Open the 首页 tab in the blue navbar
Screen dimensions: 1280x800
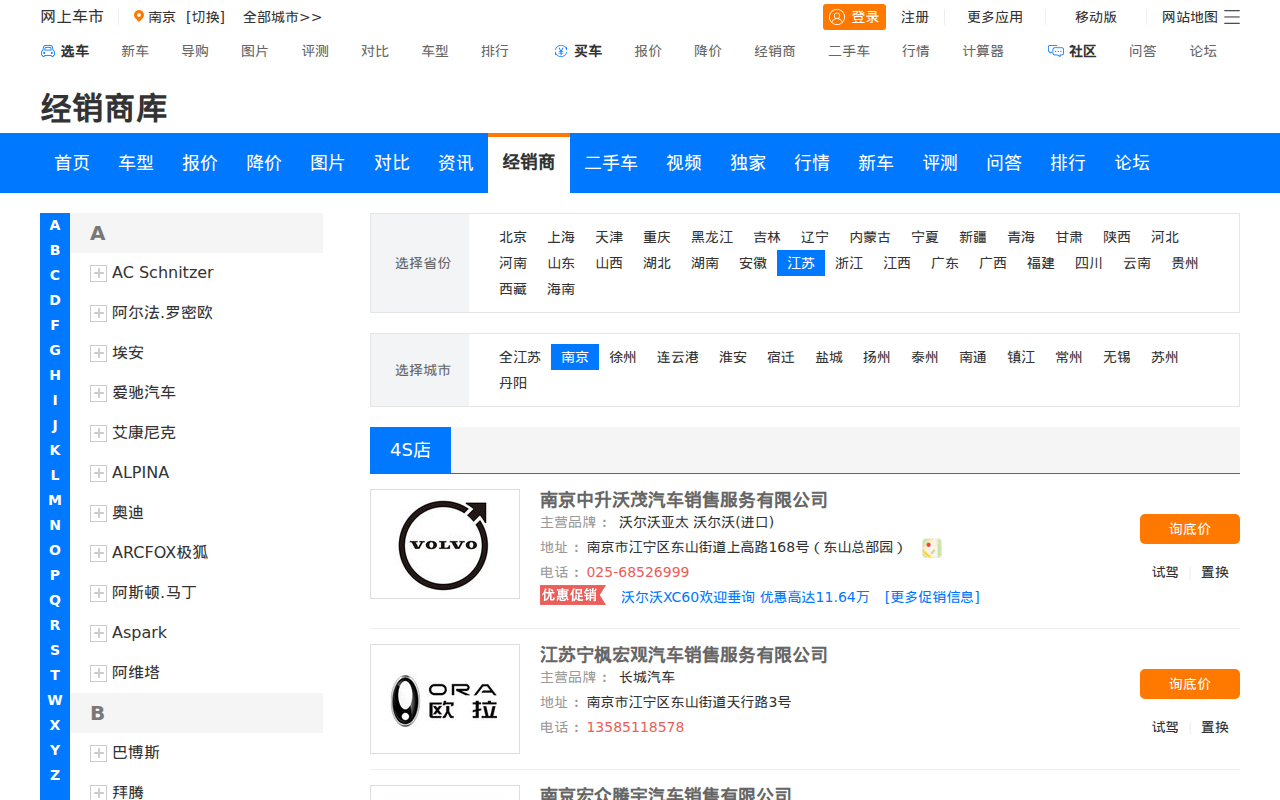click(72, 163)
